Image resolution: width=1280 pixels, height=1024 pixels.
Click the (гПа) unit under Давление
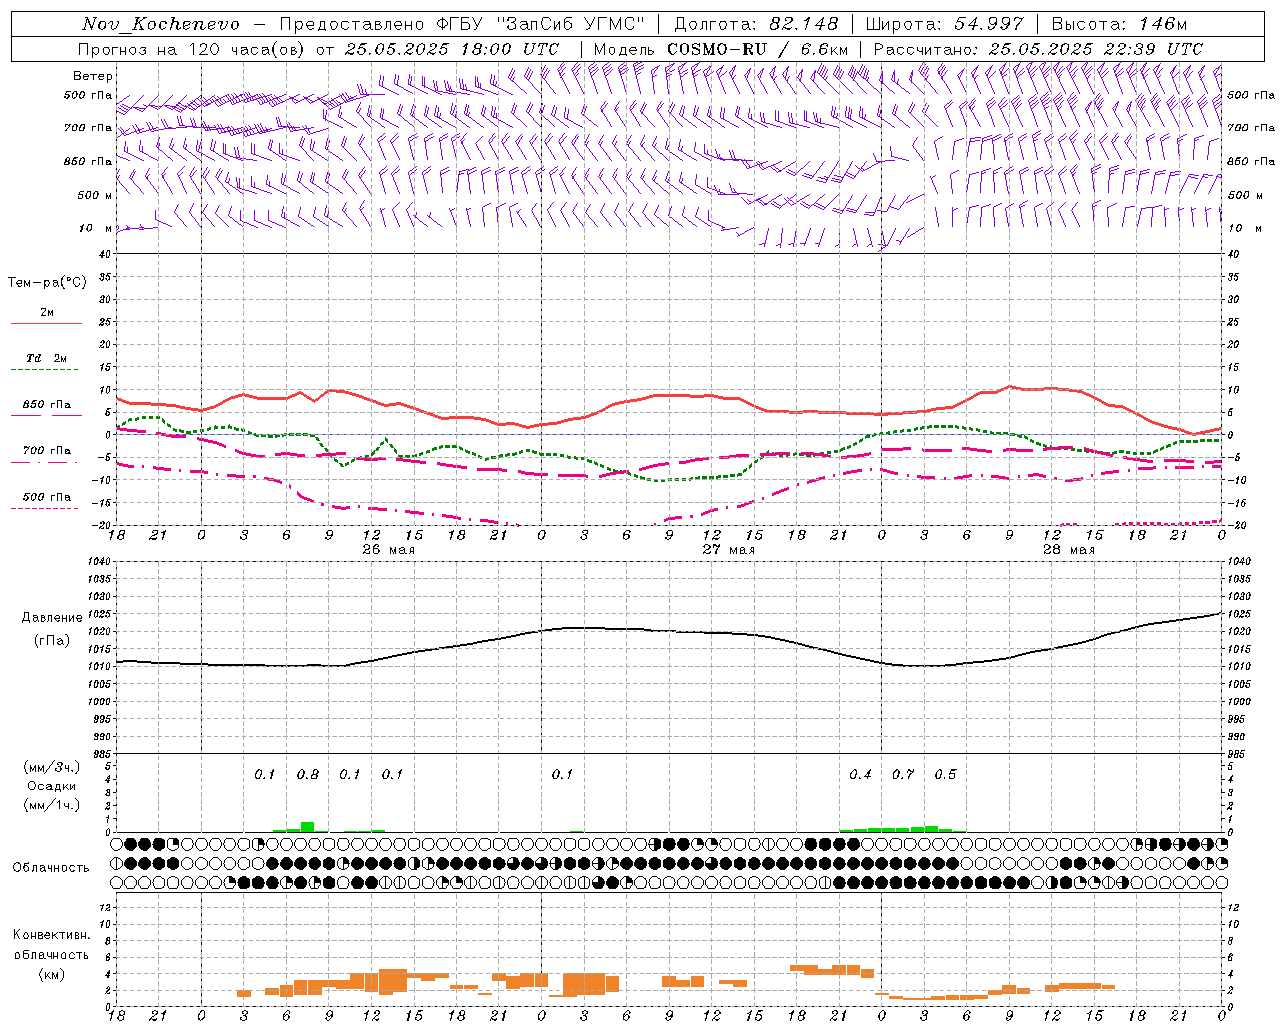pyautogui.click(x=52, y=640)
